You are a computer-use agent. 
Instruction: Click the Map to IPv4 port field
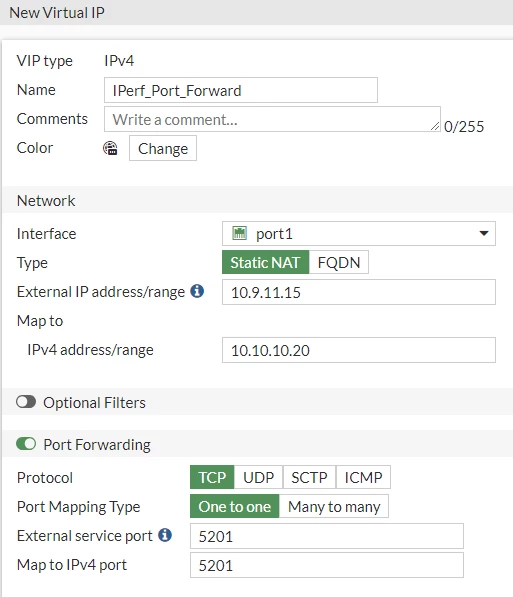tap(327, 565)
